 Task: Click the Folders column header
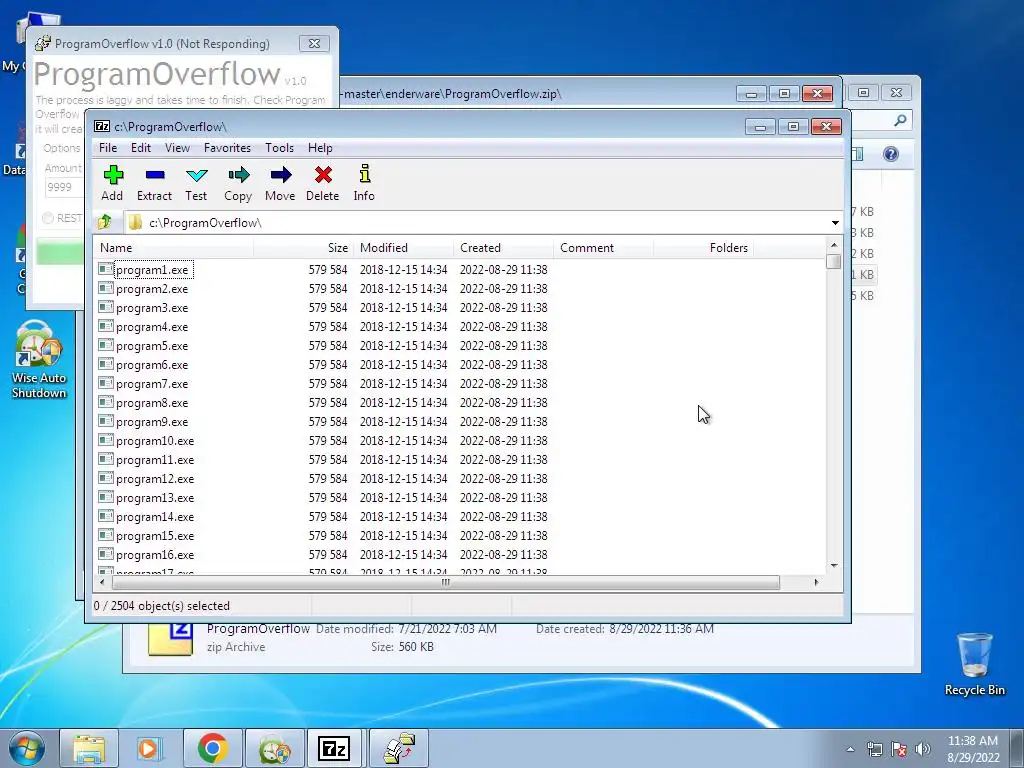pos(703,248)
